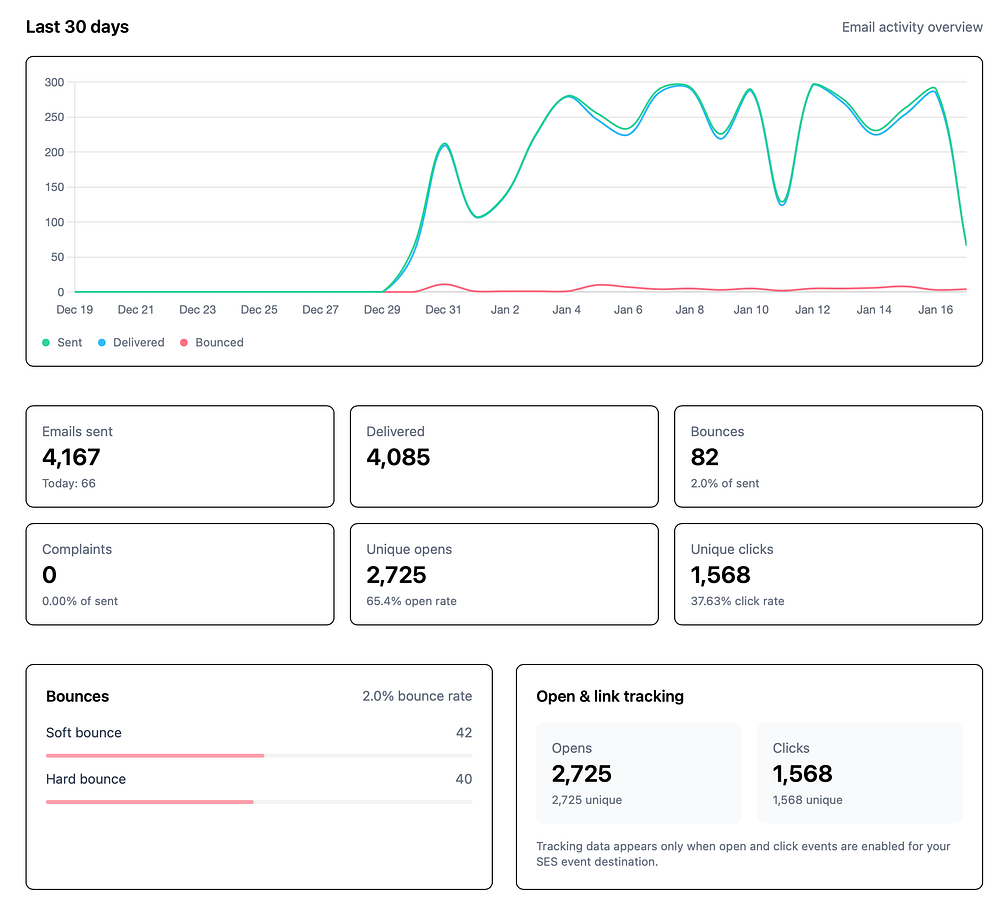Toggle the Delivered series legend dot
The width and height of the screenshot is (1000, 912).
[x=102, y=342]
